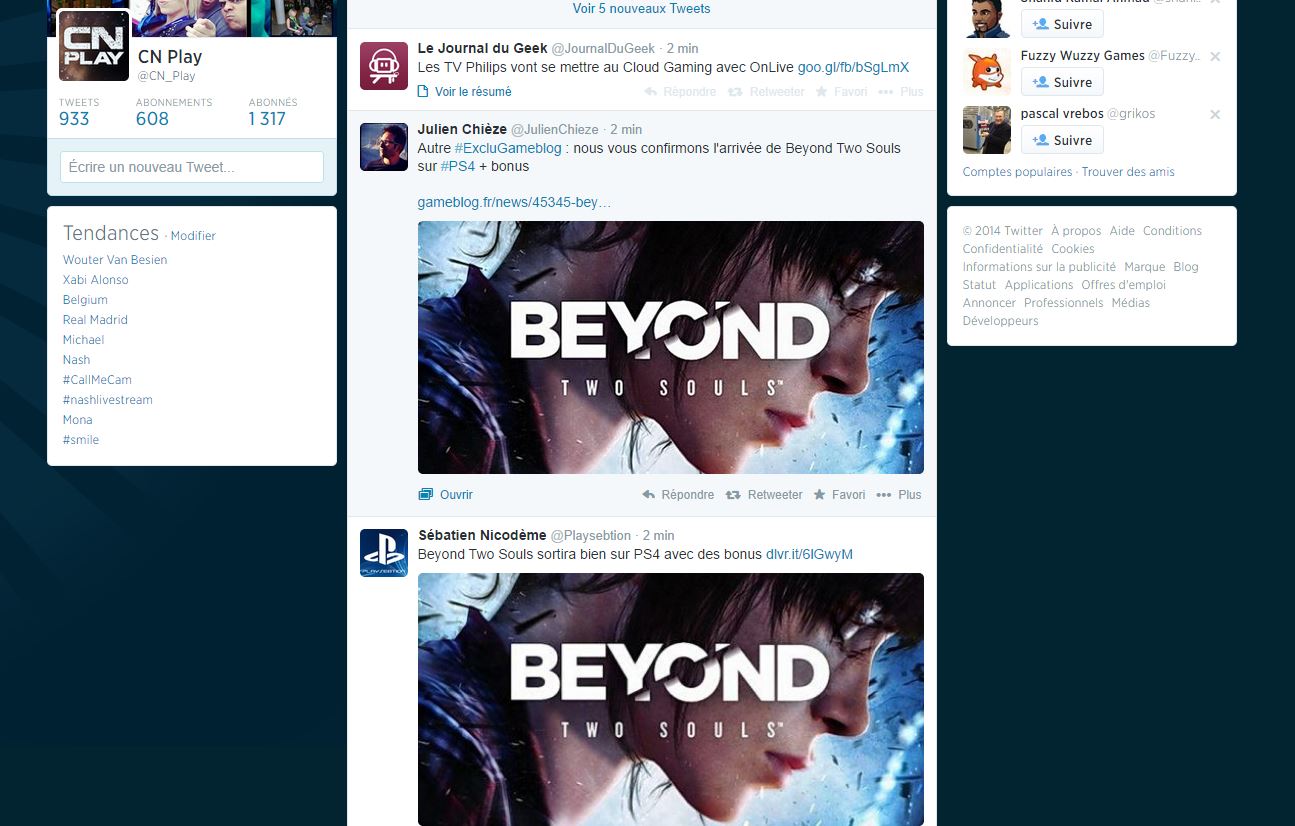Open Sébatien Nicodème name link
Image resolution: width=1295 pixels, height=826 pixels.
482,536
